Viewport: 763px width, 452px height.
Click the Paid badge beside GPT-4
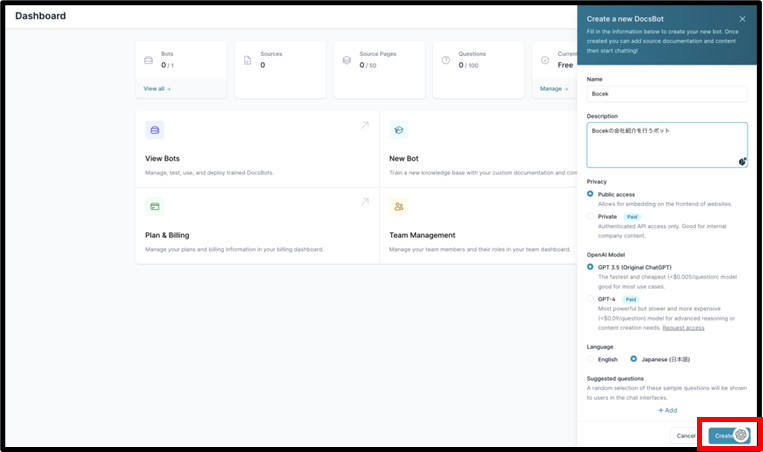[x=631, y=299]
